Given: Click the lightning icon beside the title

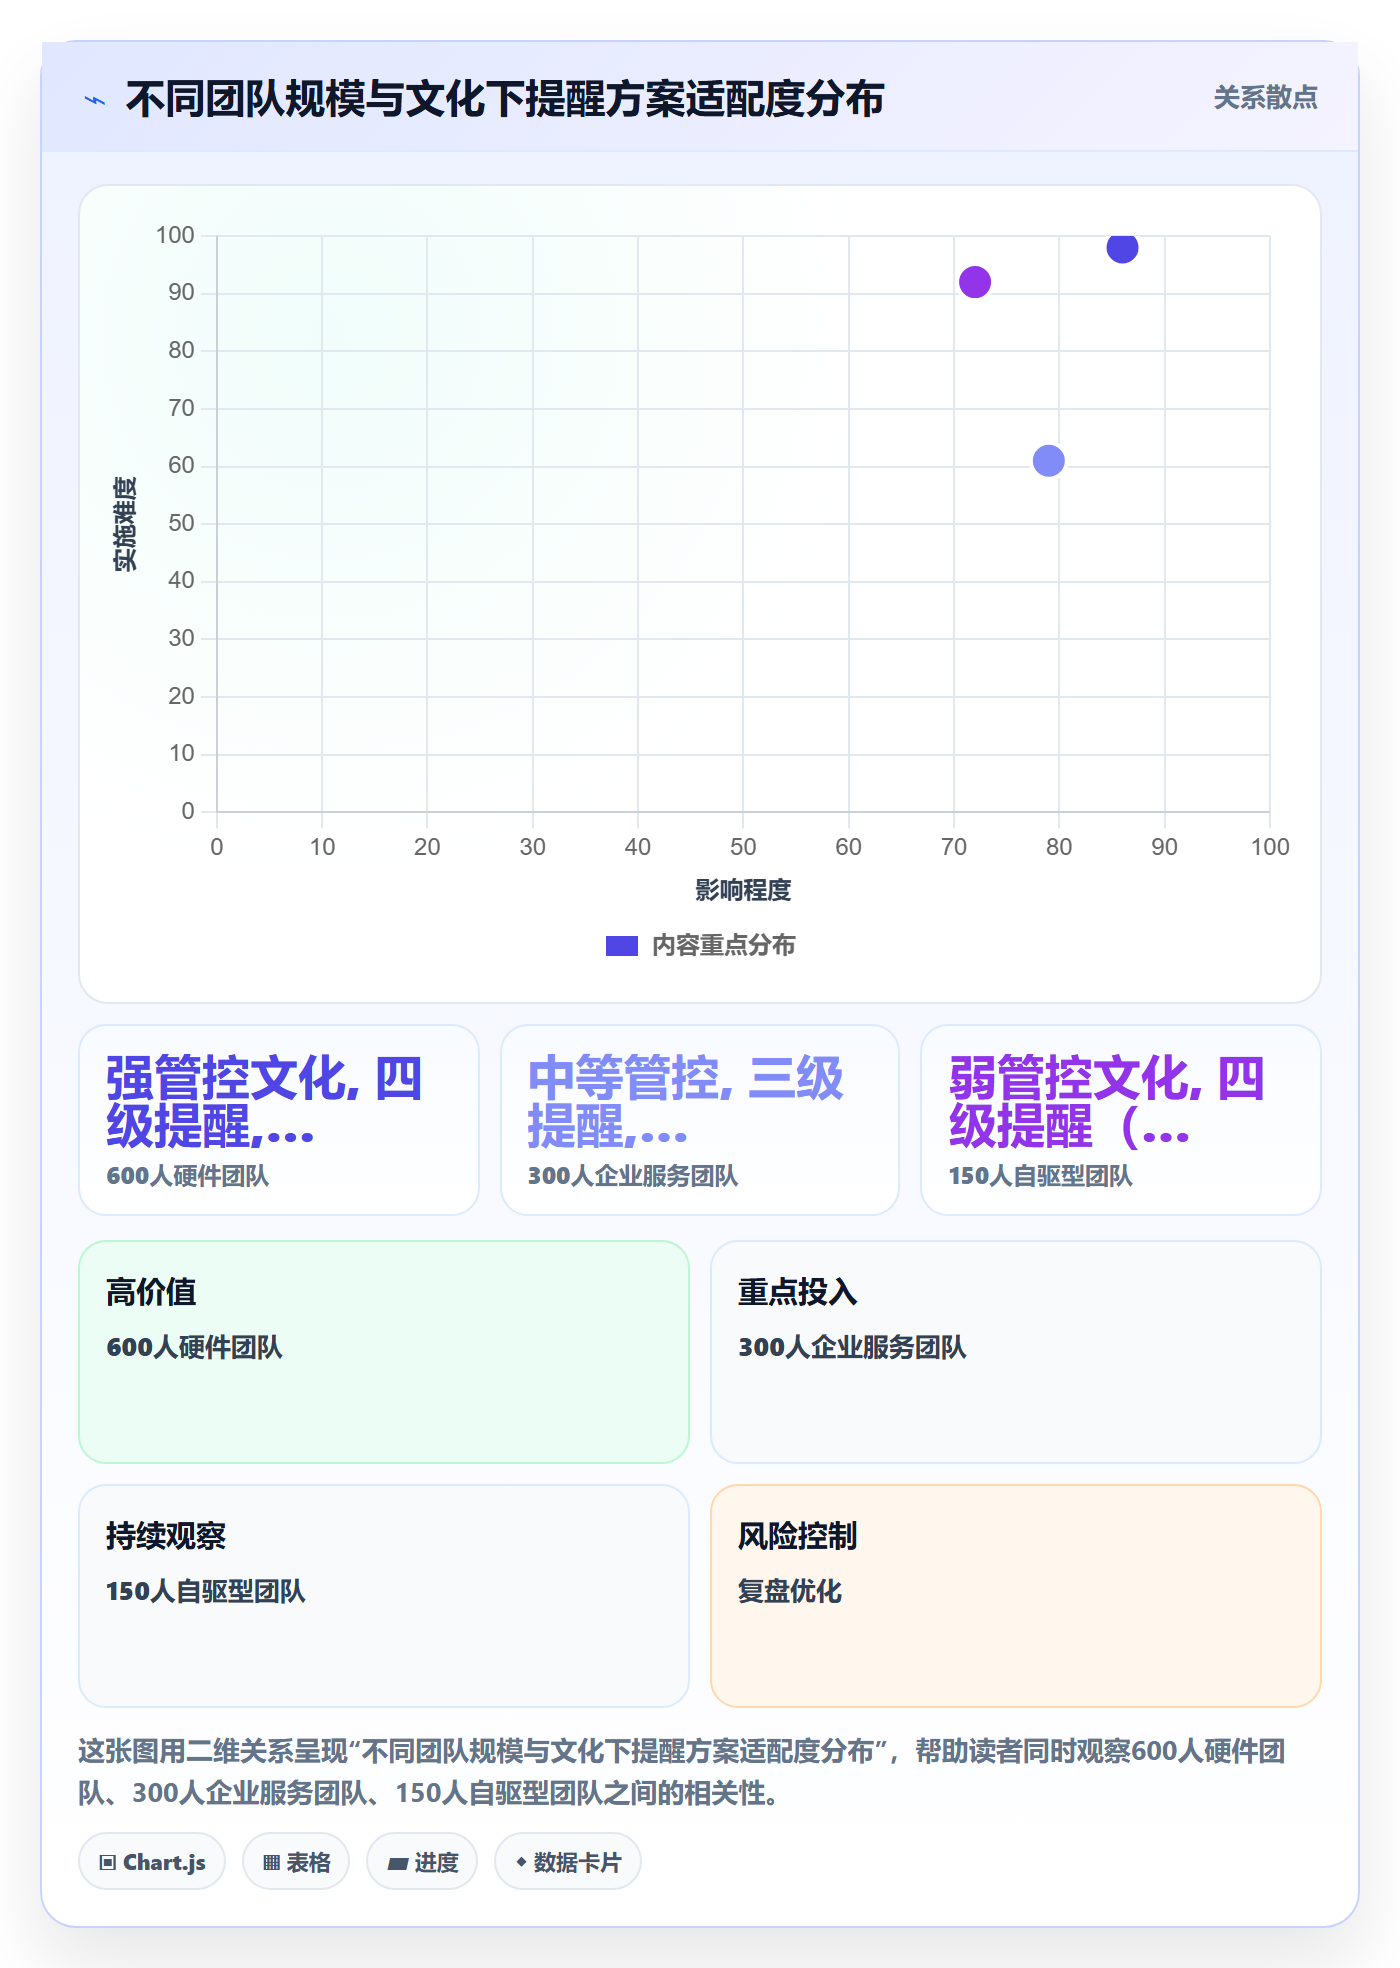Looking at the screenshot, I should tap(95, 100).
